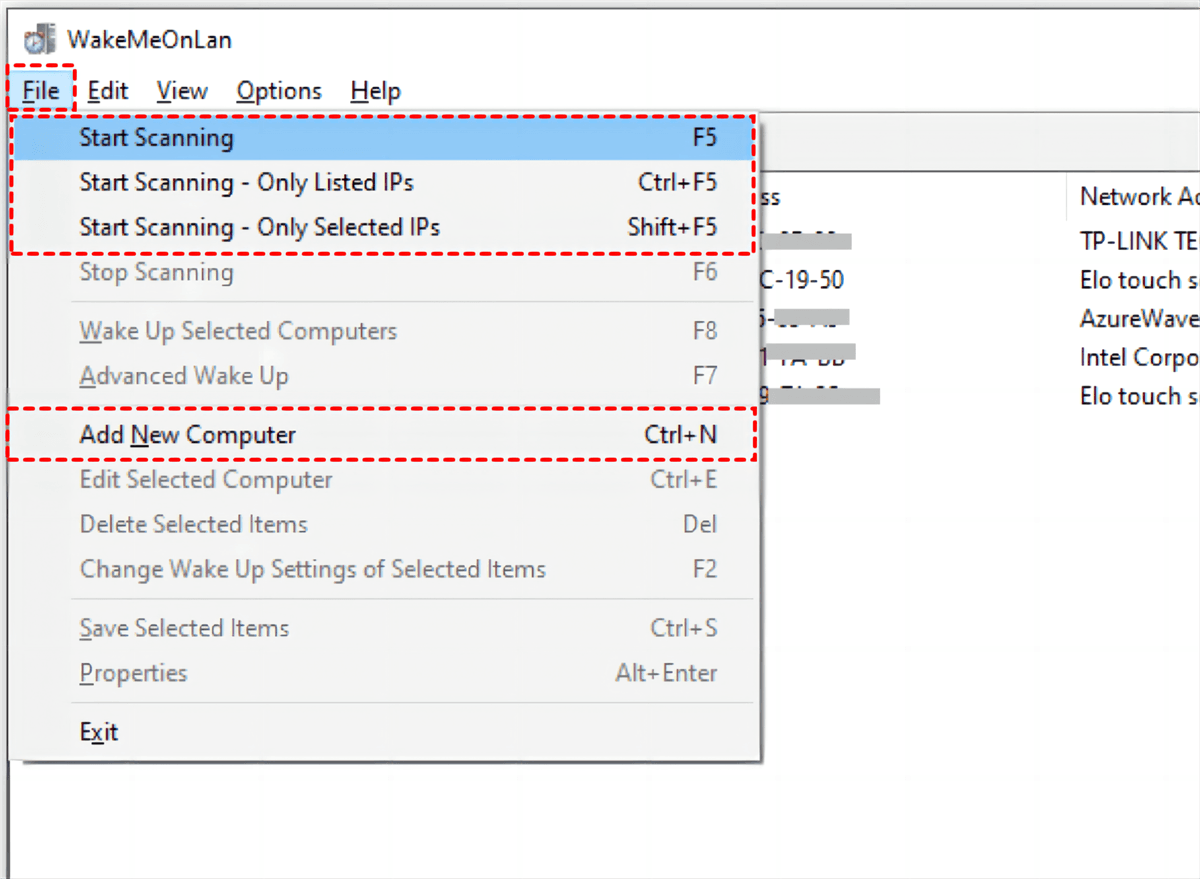This screenshot has height=879, width=1200.
Task: Open the View menu
Action: coord(182,91)
